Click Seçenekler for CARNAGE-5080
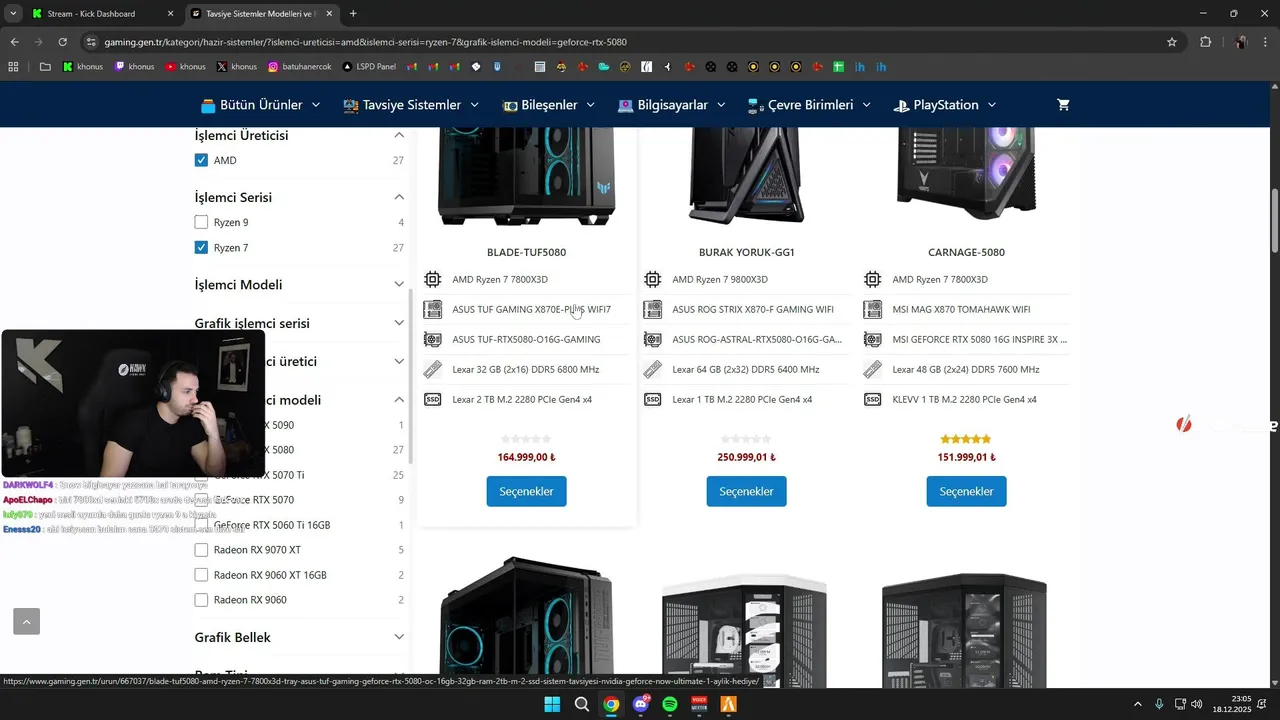 (966, 492)
